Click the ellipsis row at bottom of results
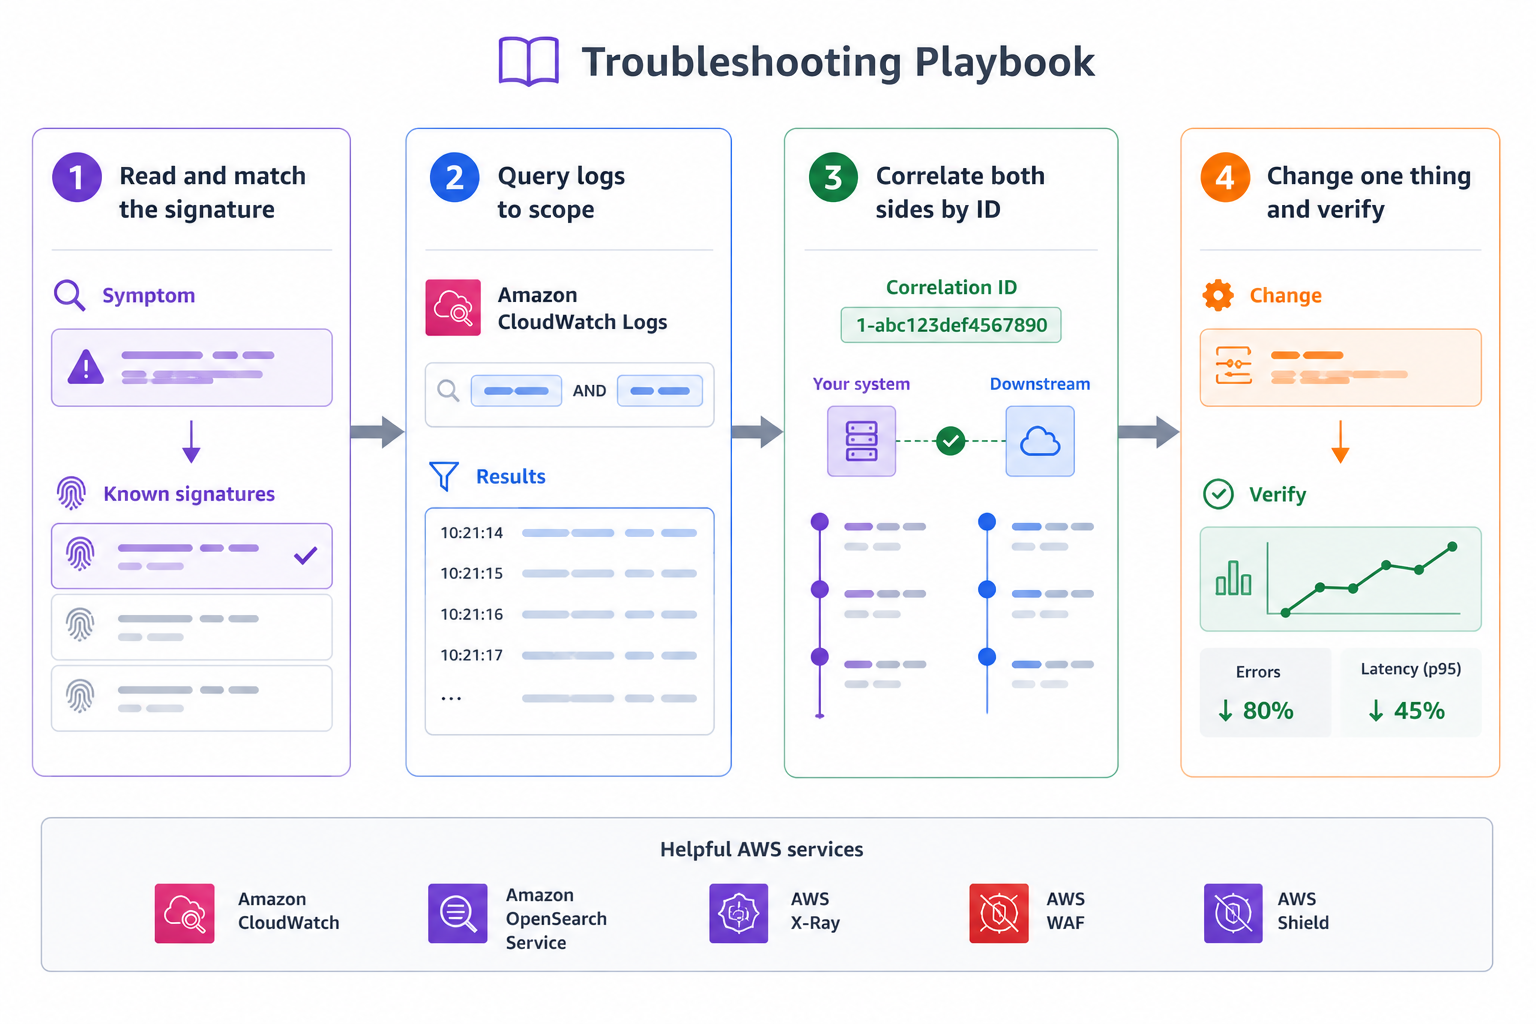The width and height of the screenshot is (1536, 1024). pos(569,698)
